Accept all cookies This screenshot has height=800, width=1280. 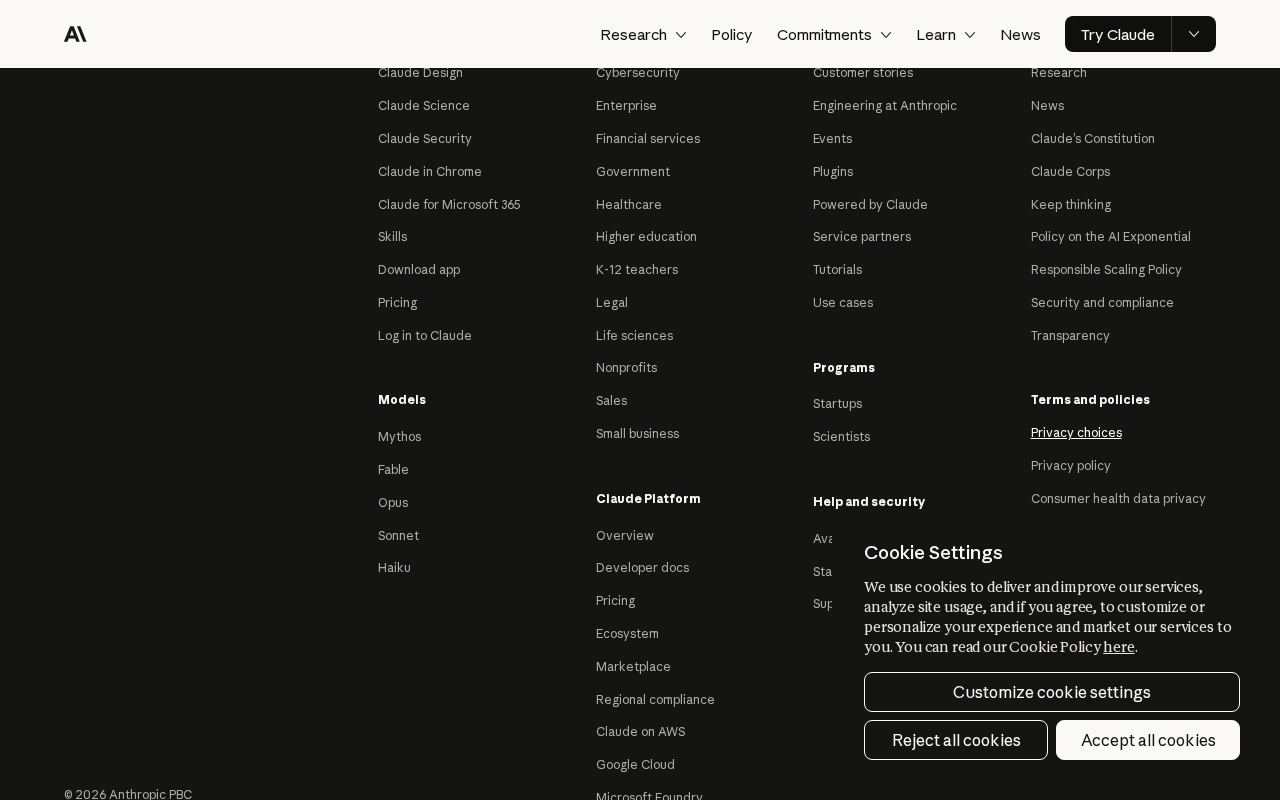tap(1148, 740)
